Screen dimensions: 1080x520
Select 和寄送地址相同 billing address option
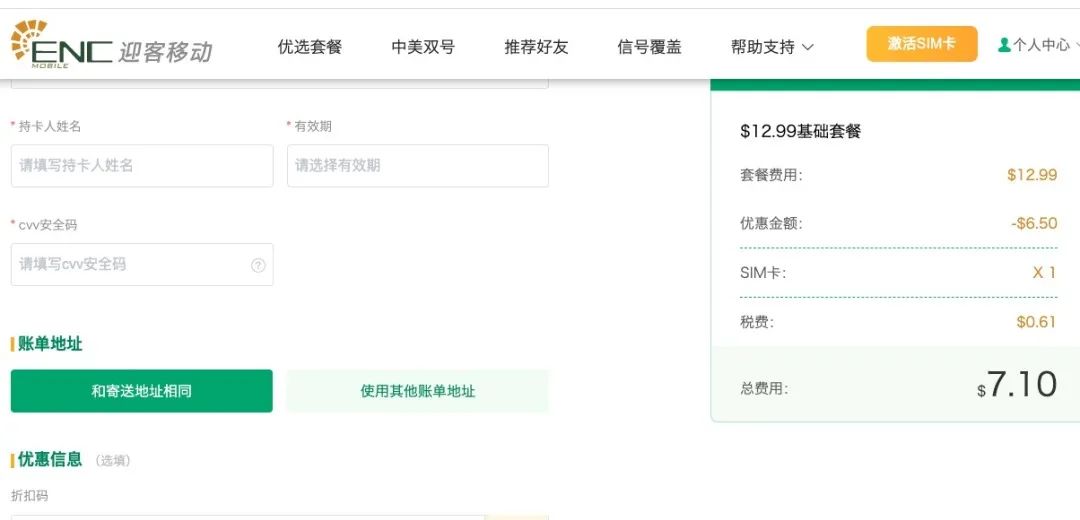click(x=141, y=391)
